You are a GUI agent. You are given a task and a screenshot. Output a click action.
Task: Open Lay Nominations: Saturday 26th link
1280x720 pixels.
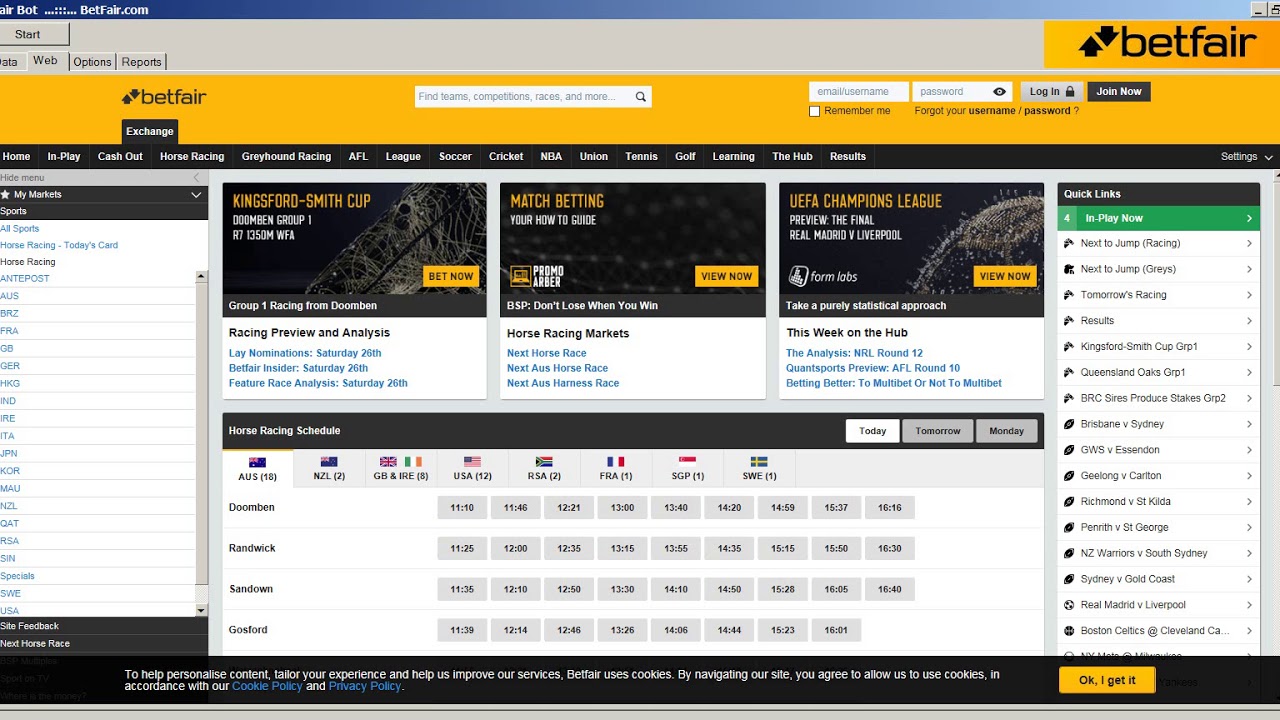305,353
